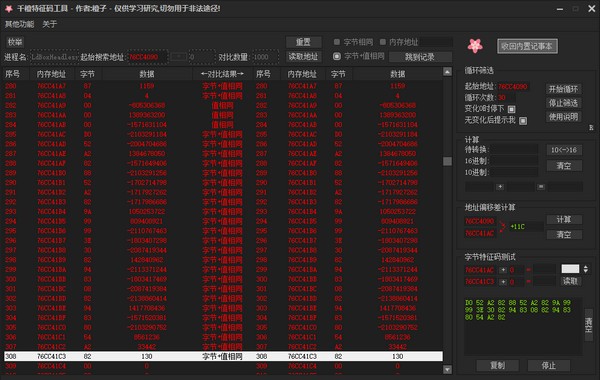The height and width of the screenshot is (380, 600).
Task: Convert with the 10<->16 button
Action: tap(564, 150)
